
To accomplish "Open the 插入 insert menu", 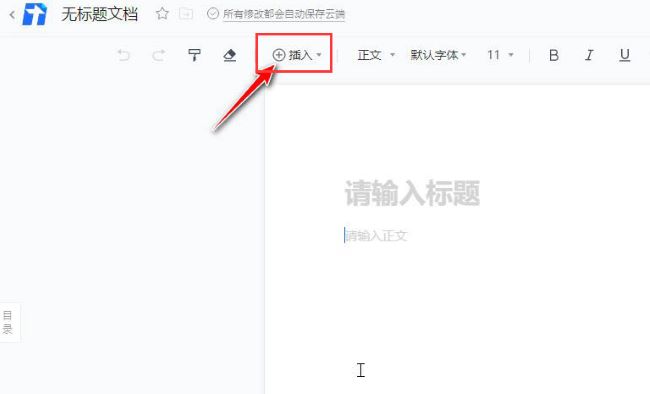I will click(x=296, y=55).
